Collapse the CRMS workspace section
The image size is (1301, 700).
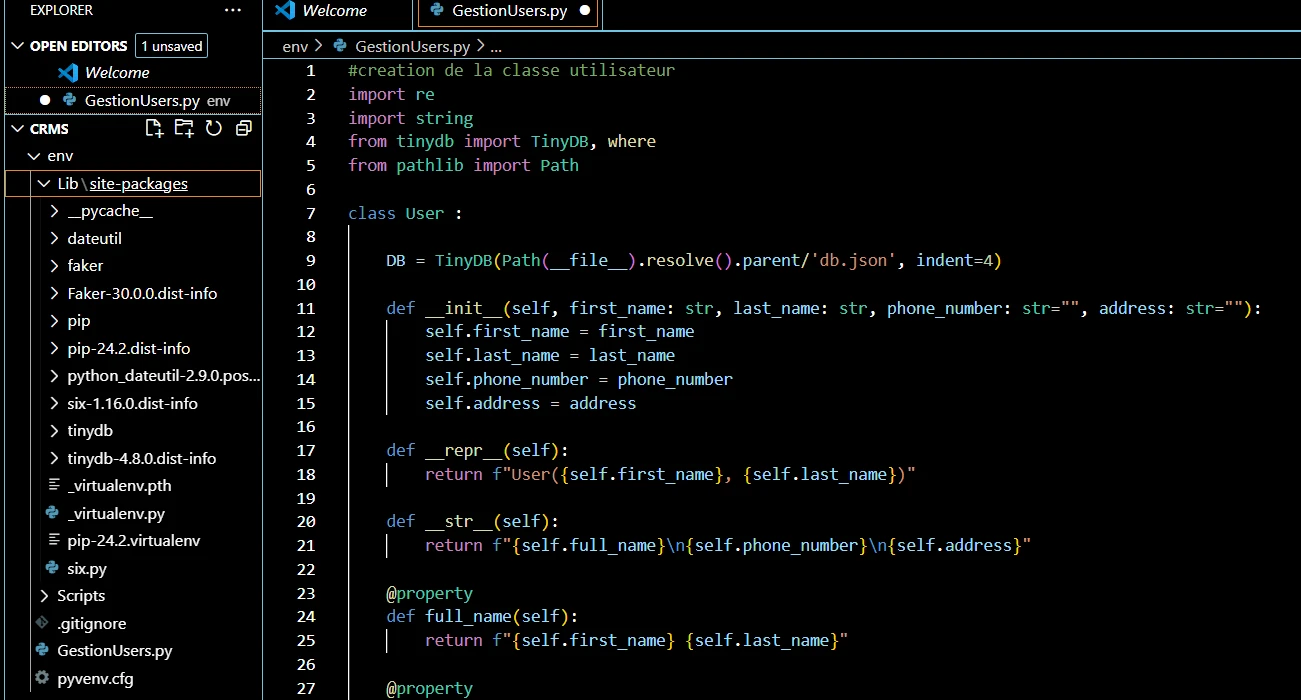(x=17, y=129)
